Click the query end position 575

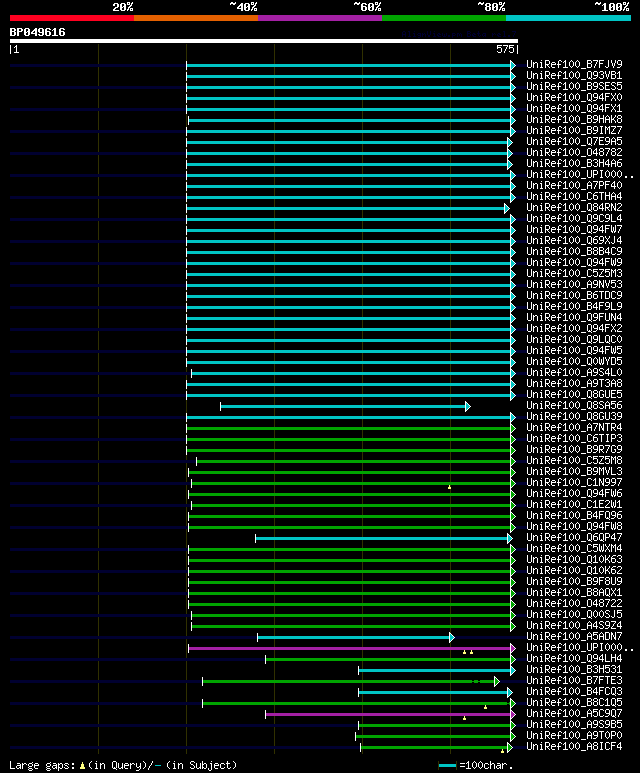click(x=505, y=49)
